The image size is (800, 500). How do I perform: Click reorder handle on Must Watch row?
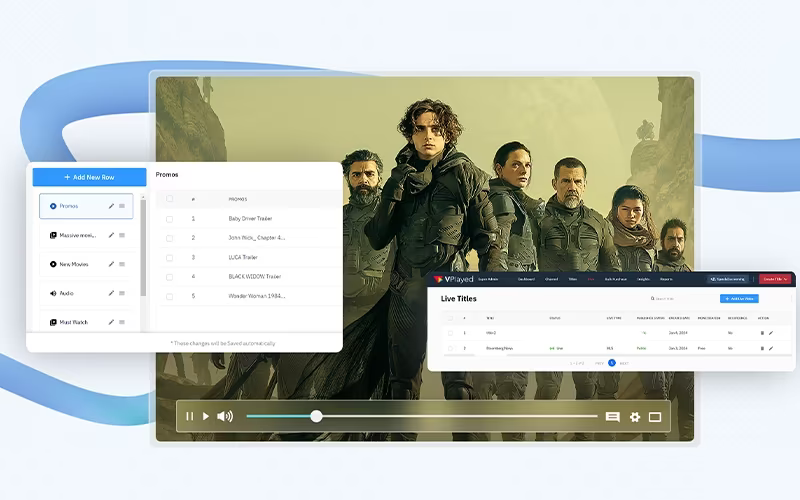tap(122, 322)
